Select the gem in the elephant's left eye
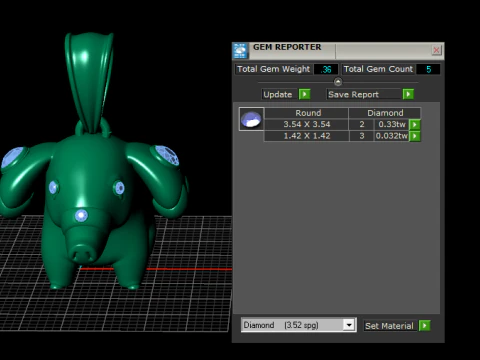This screenshot has width=480, height=360. pyautogui.click(x=119, y=188)
